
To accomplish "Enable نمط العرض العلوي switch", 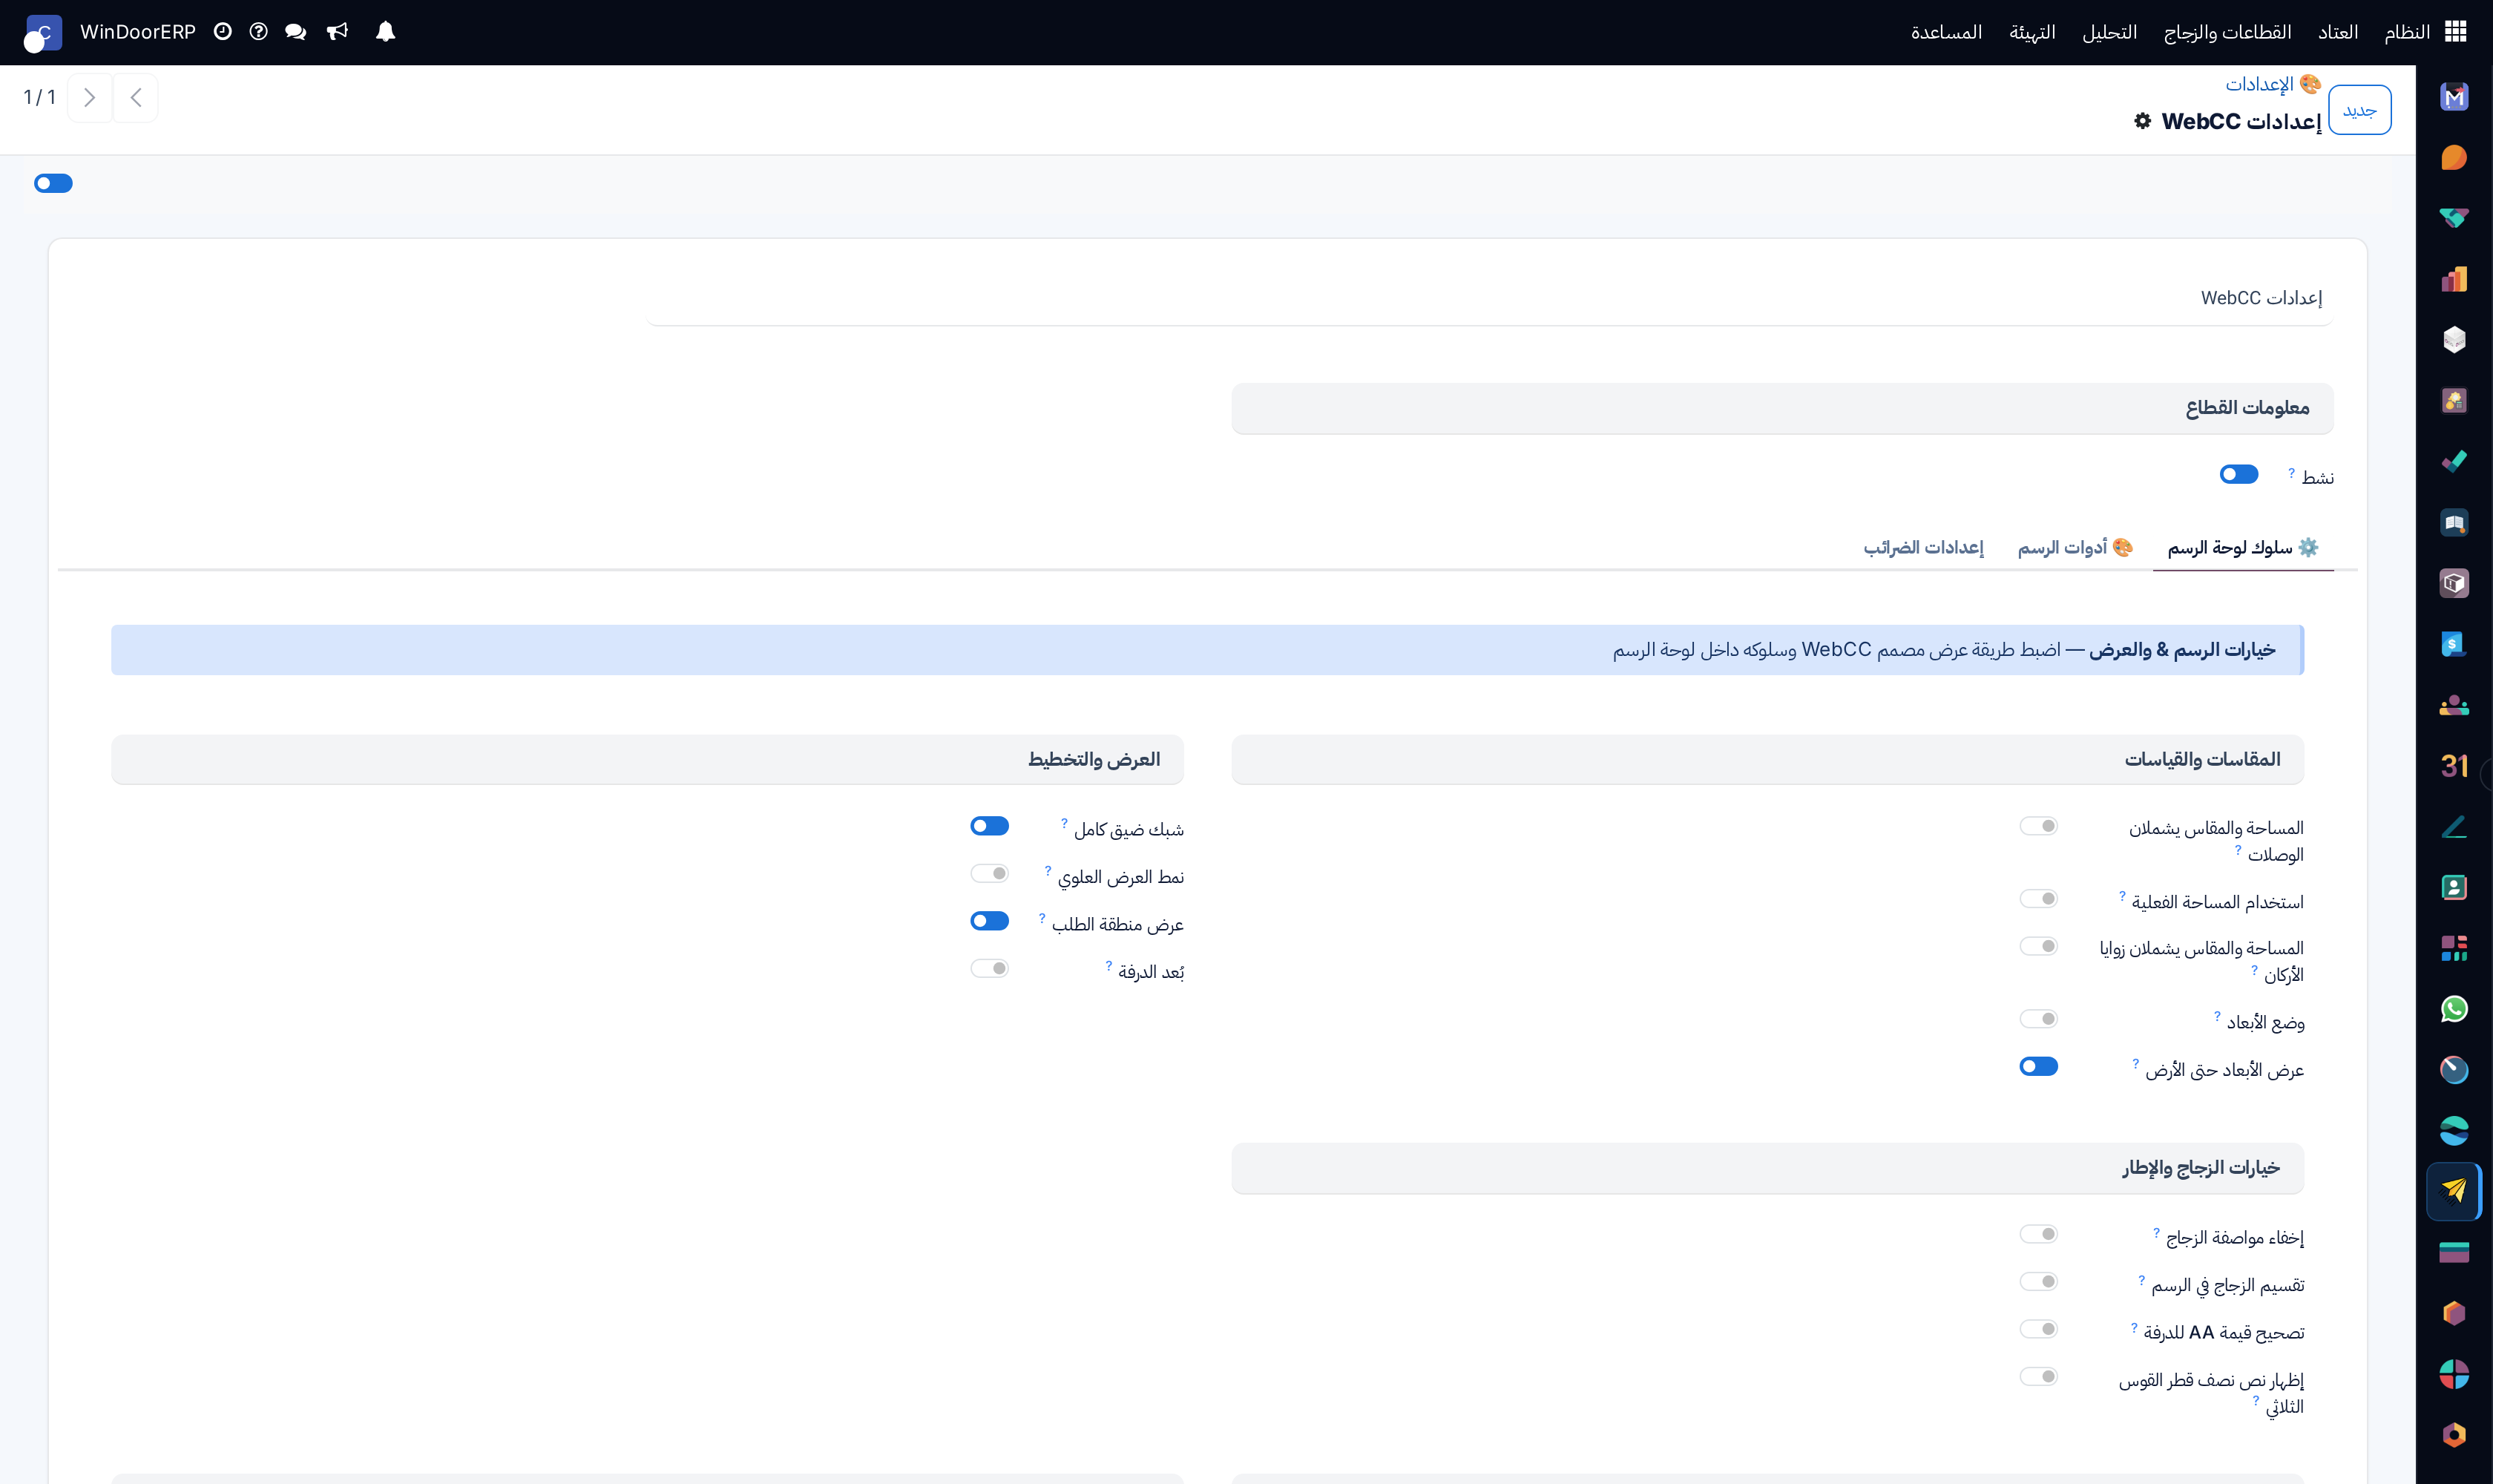I will (x=989, y=874).
